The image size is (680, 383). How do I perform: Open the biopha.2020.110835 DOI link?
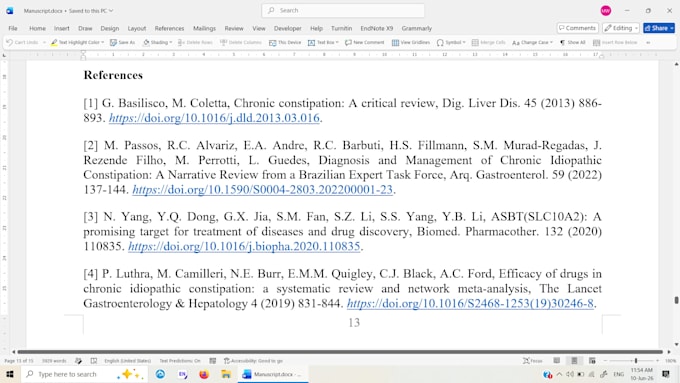tap(244, 246)
